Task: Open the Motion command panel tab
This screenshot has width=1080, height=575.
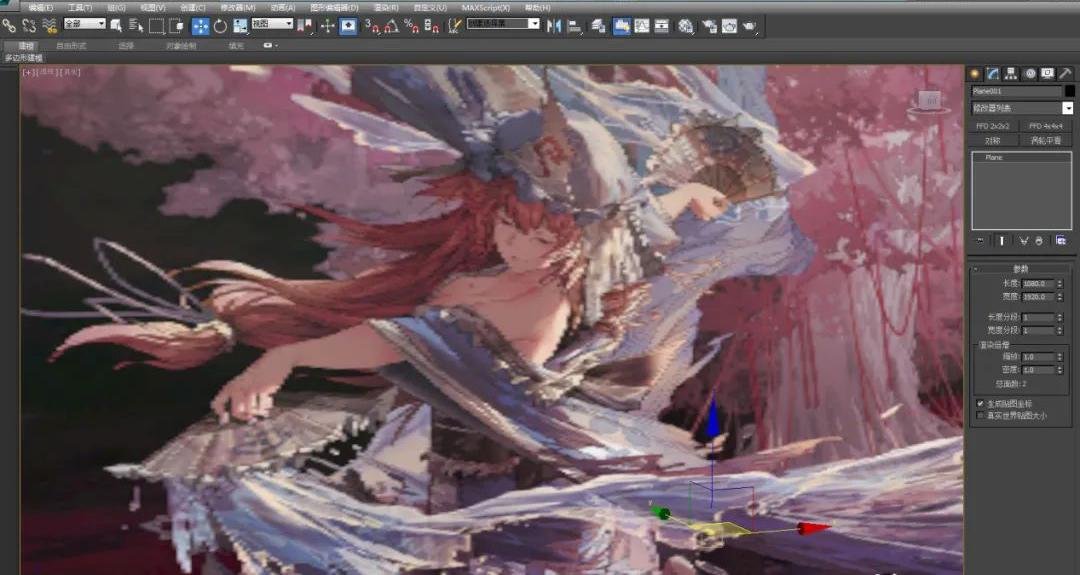Action: (x=1030, y=73)
